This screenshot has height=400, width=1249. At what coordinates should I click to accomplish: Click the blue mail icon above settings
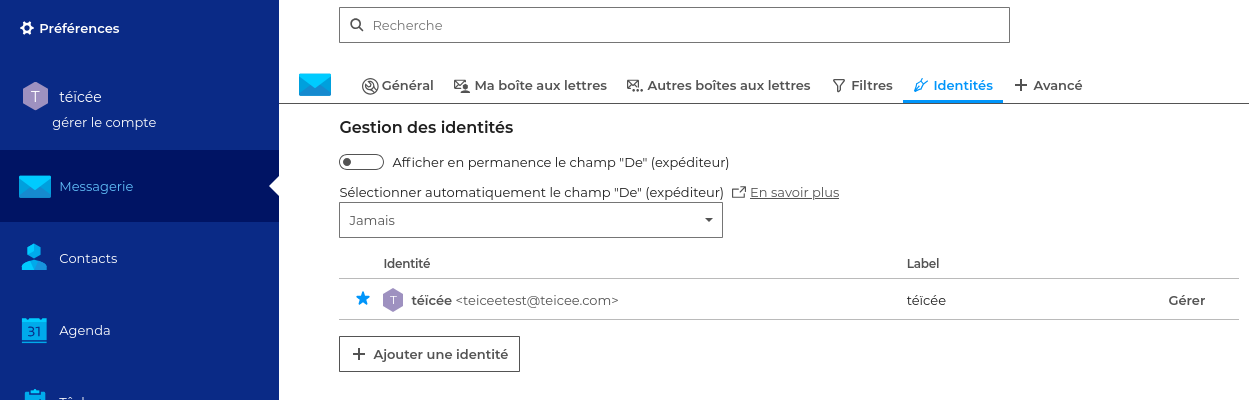coord(315,85)
